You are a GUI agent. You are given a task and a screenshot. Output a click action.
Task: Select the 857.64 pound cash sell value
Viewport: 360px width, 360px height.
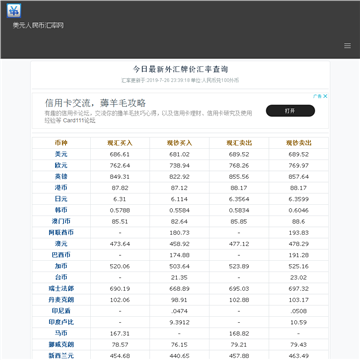click(299, 177)
